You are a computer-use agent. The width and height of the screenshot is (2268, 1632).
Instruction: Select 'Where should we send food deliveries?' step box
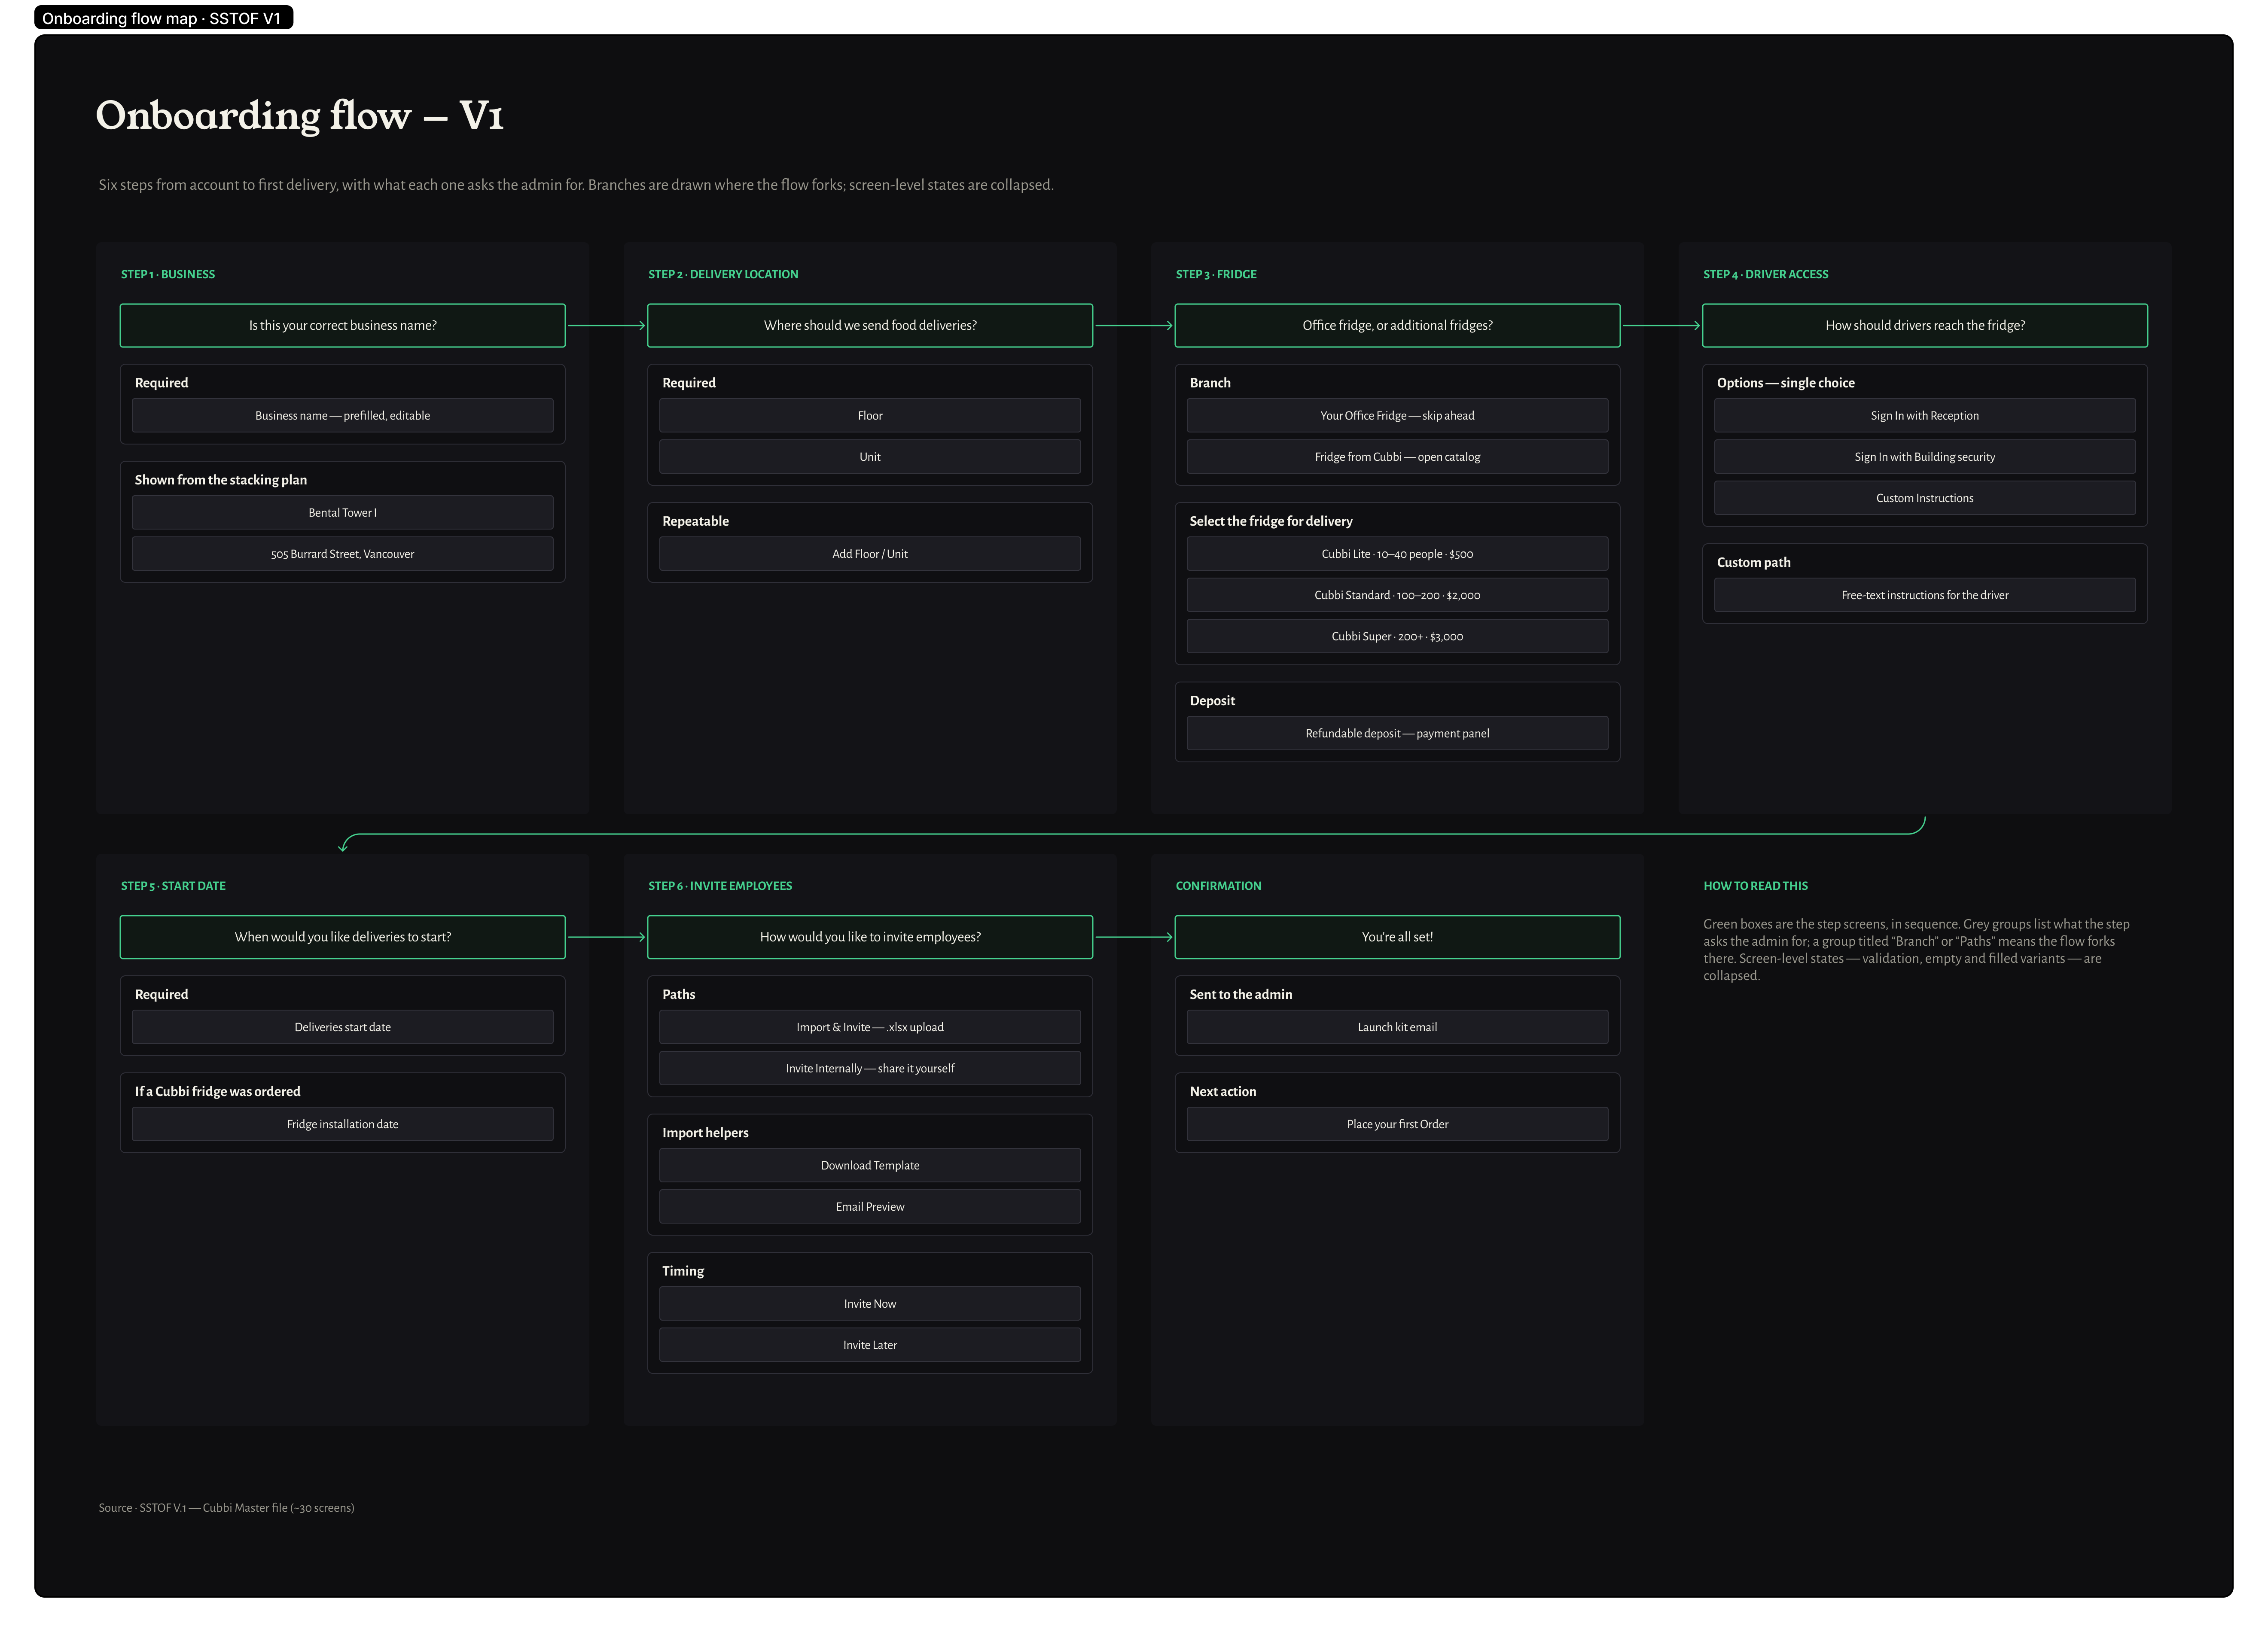coord(870,325)
